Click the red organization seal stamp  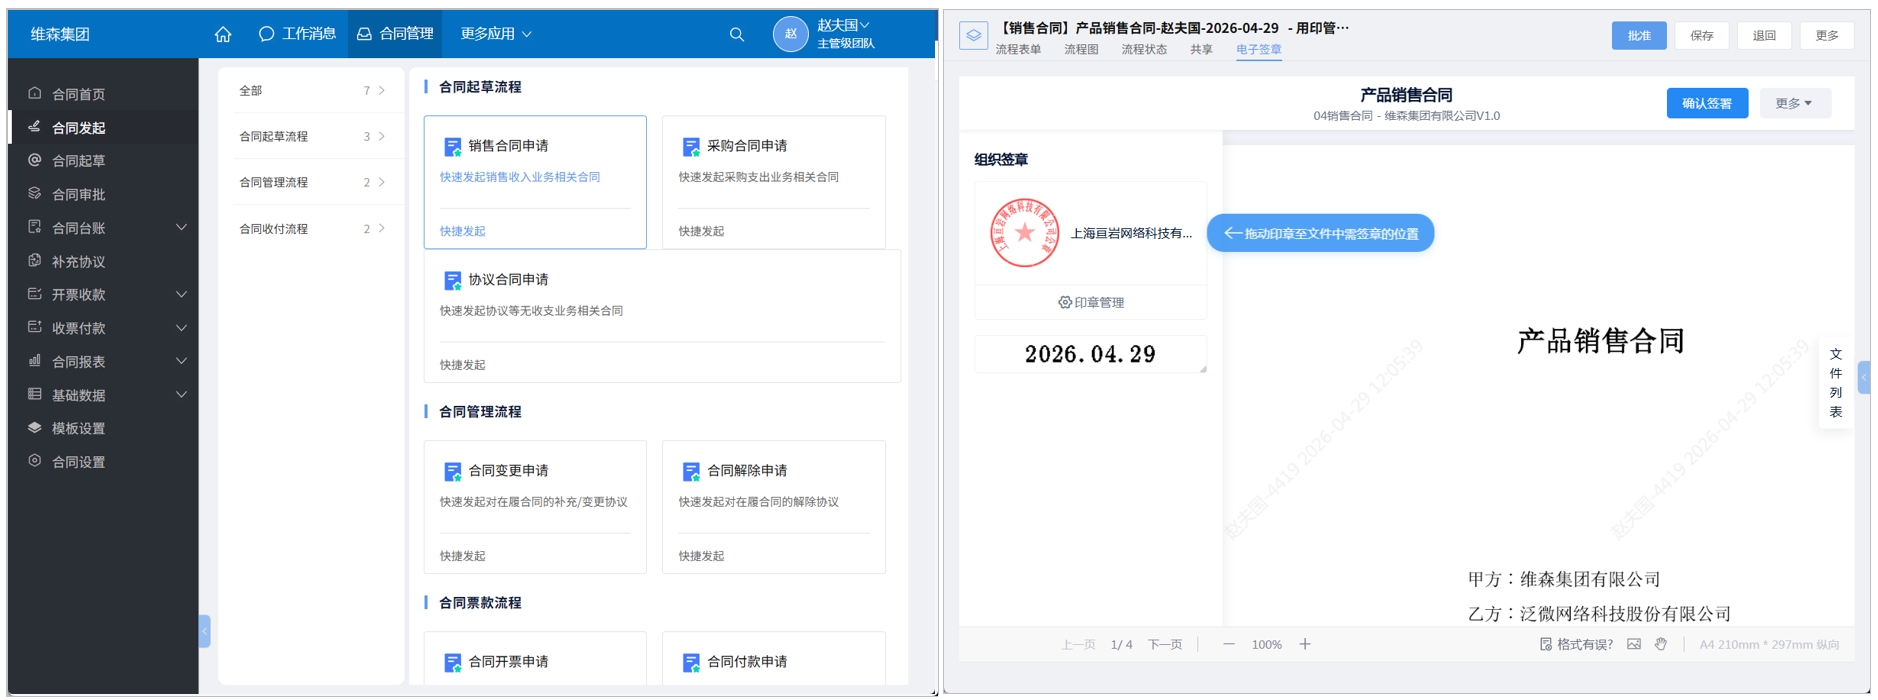point(1024,233)
